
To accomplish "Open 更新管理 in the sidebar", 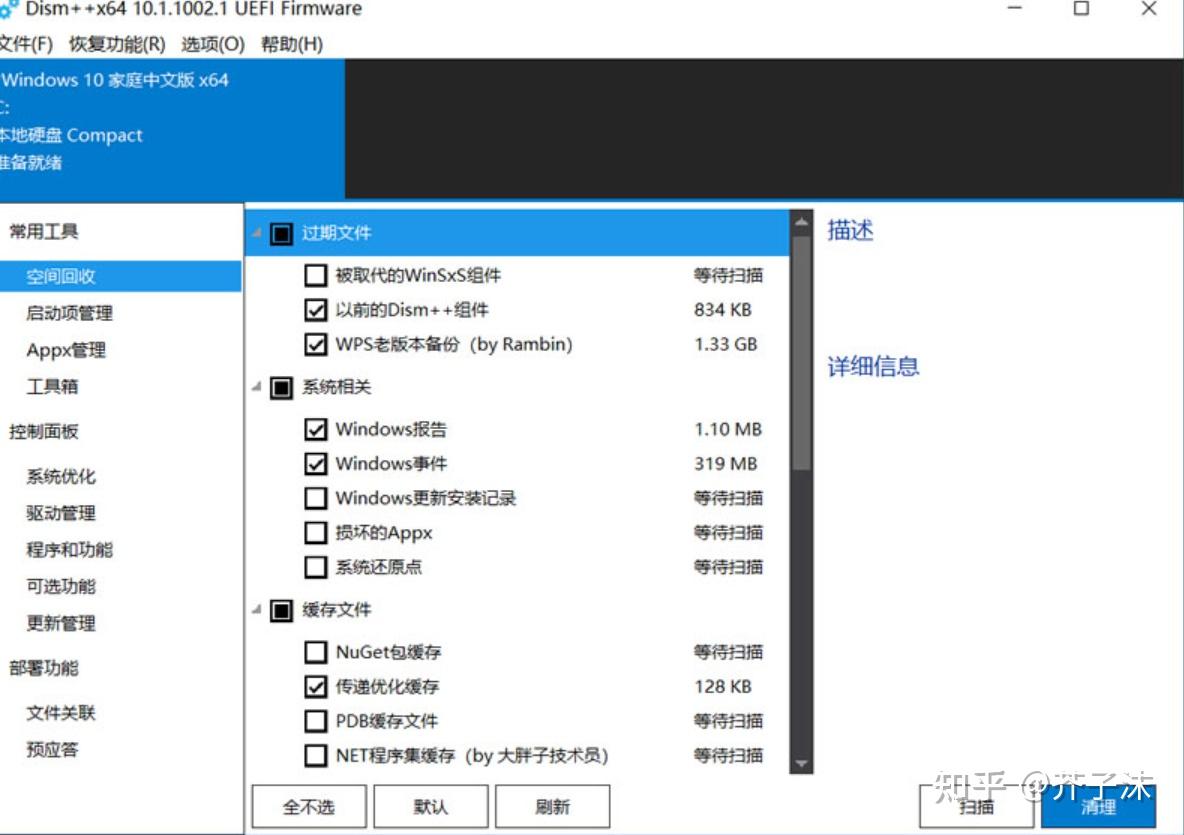I will 61,624.
